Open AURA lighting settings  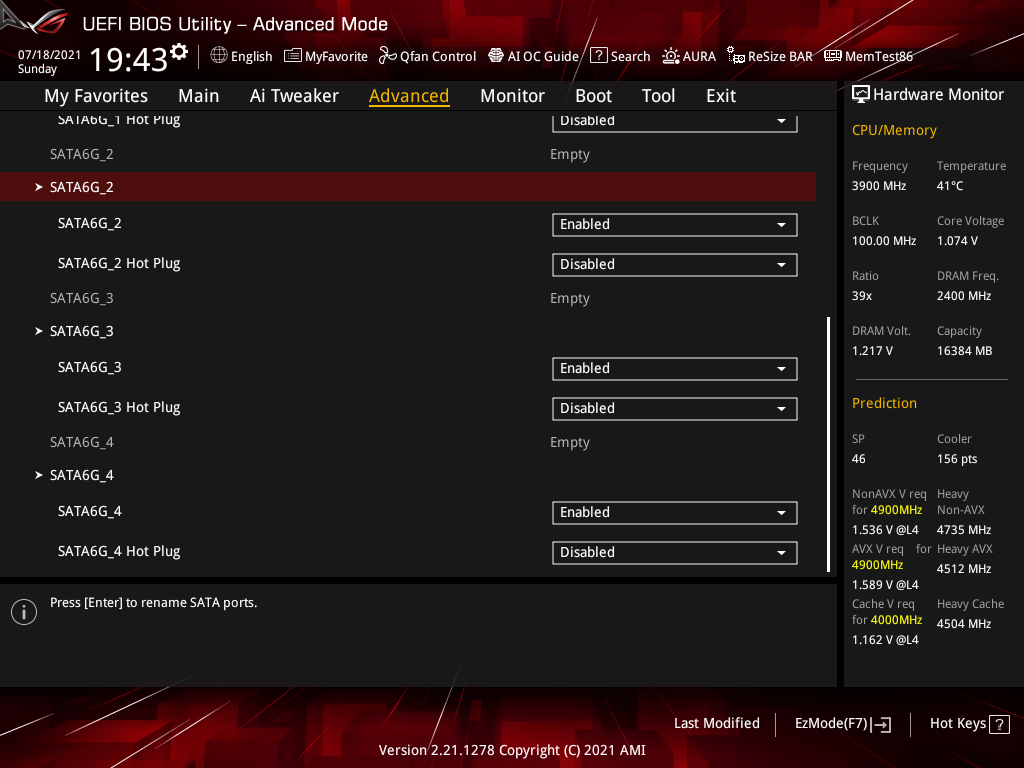(689, 56)
